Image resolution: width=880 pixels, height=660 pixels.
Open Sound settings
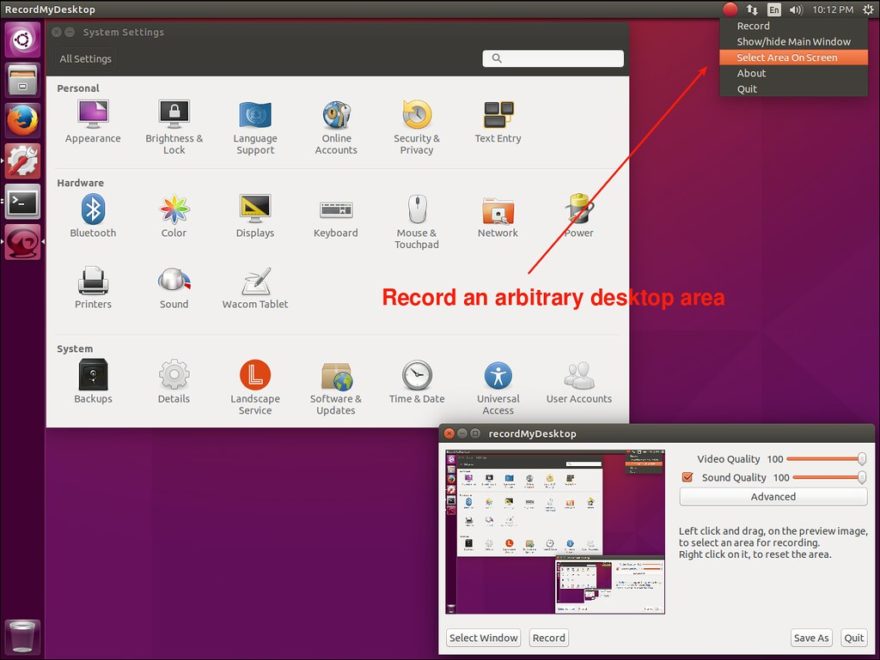click(174, 287)
